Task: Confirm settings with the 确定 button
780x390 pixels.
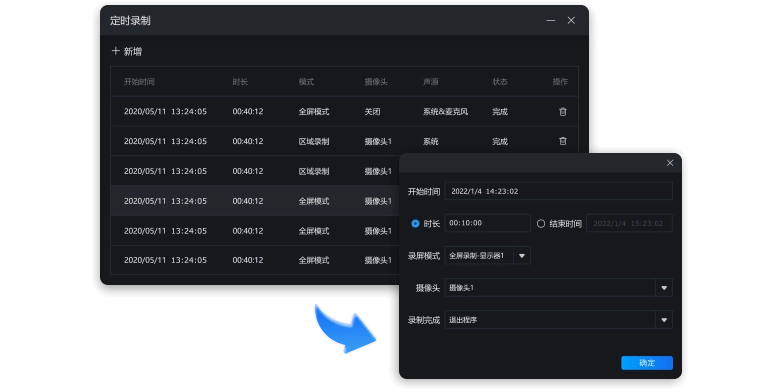Action: 647,363
